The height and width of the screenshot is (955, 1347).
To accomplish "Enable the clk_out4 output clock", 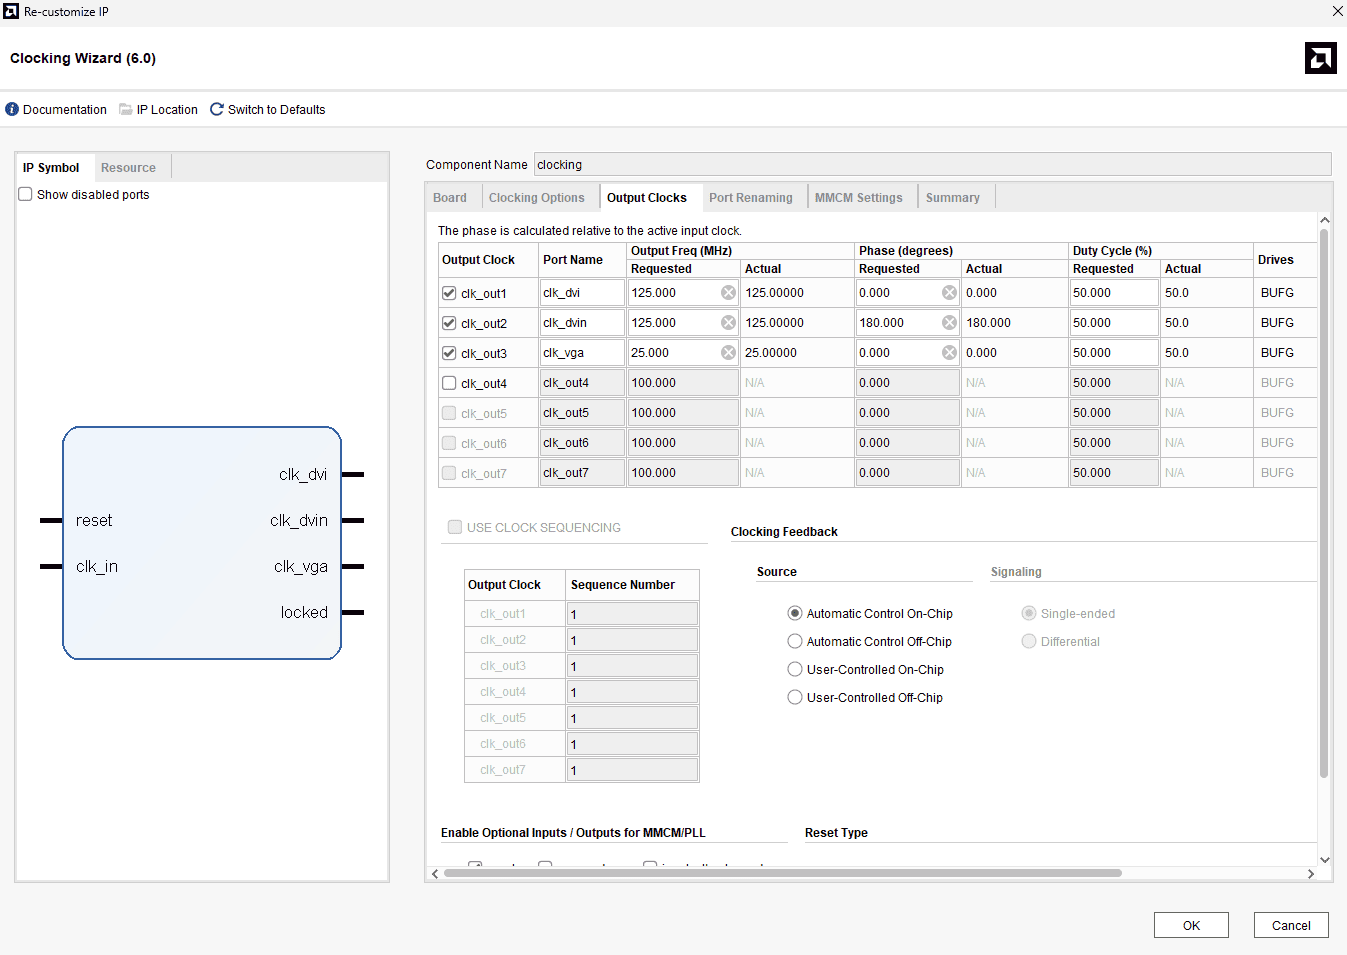I will (449, 383).
